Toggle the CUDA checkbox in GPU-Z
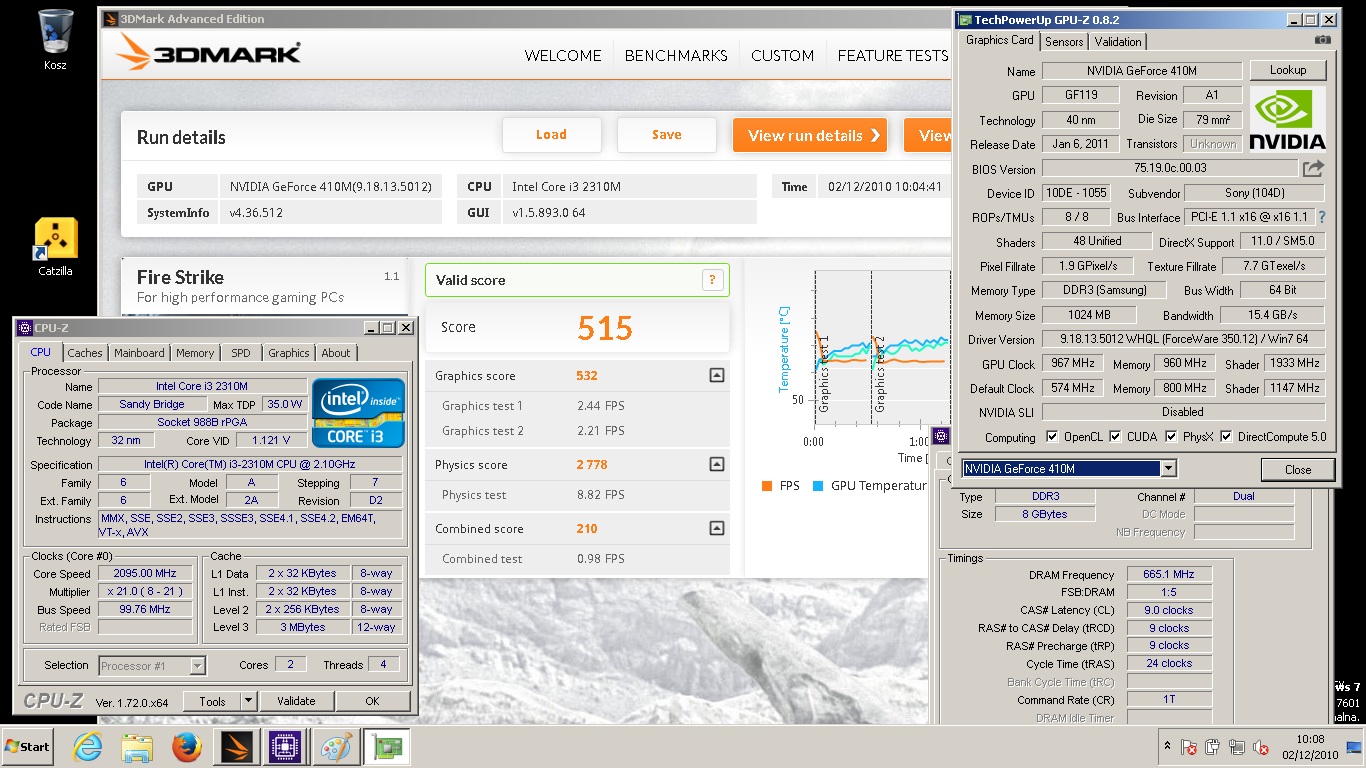 tap(1116, 437)
